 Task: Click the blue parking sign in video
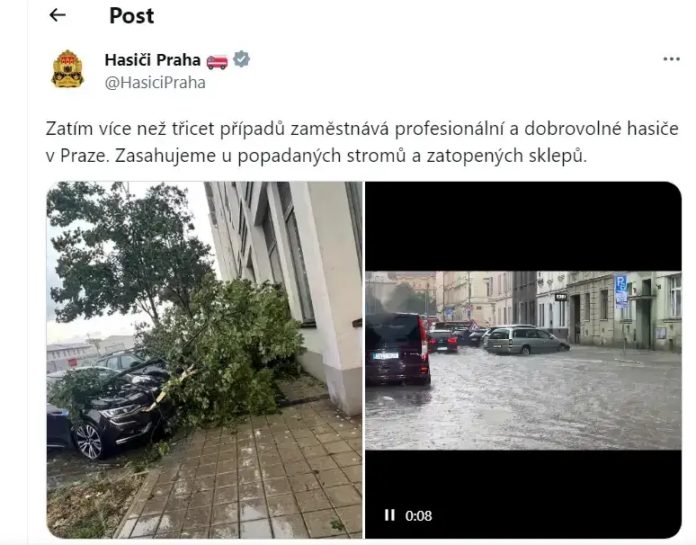pyautogui.click(x=621, y=291)
